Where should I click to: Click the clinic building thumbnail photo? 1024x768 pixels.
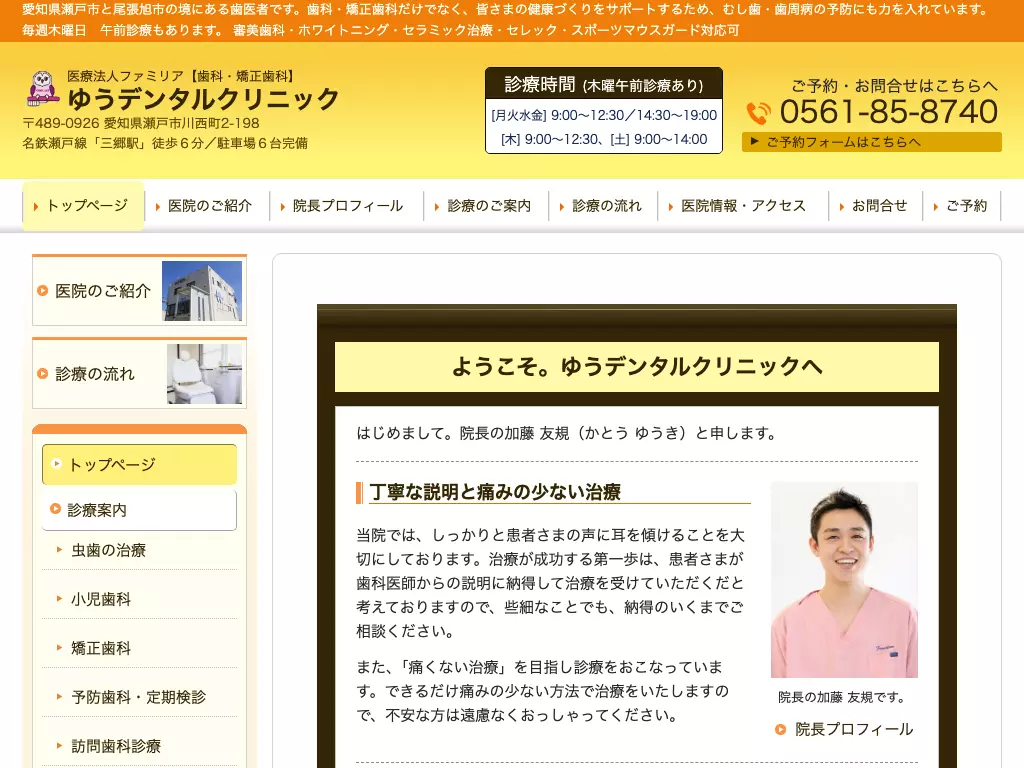coord(202,291)
